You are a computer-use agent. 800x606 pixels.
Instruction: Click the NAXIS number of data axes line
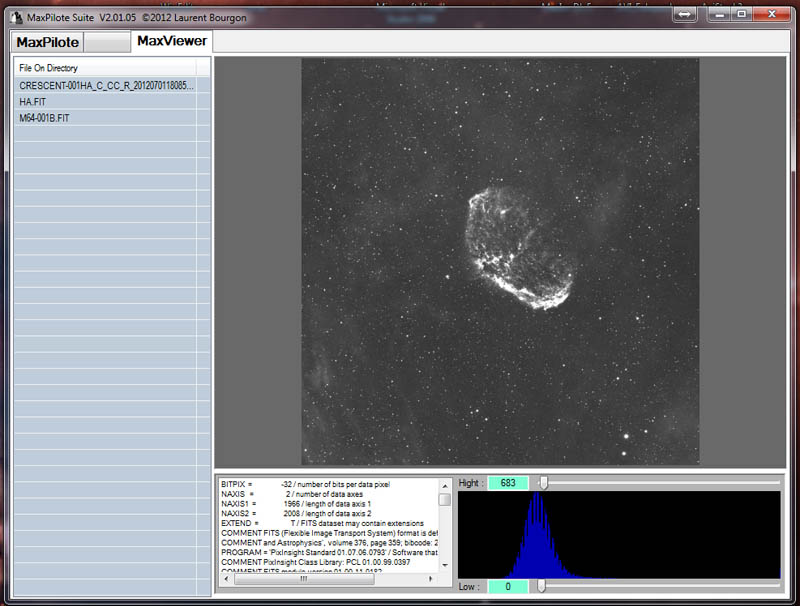(292, 494)
